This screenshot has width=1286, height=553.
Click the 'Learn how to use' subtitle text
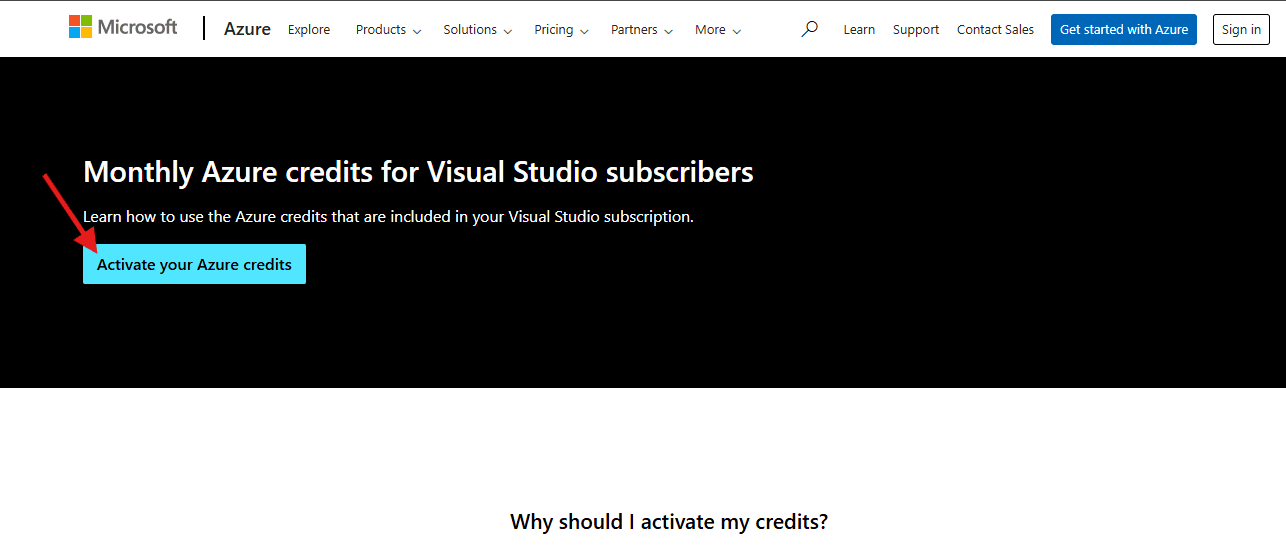[x=388, y=216]
